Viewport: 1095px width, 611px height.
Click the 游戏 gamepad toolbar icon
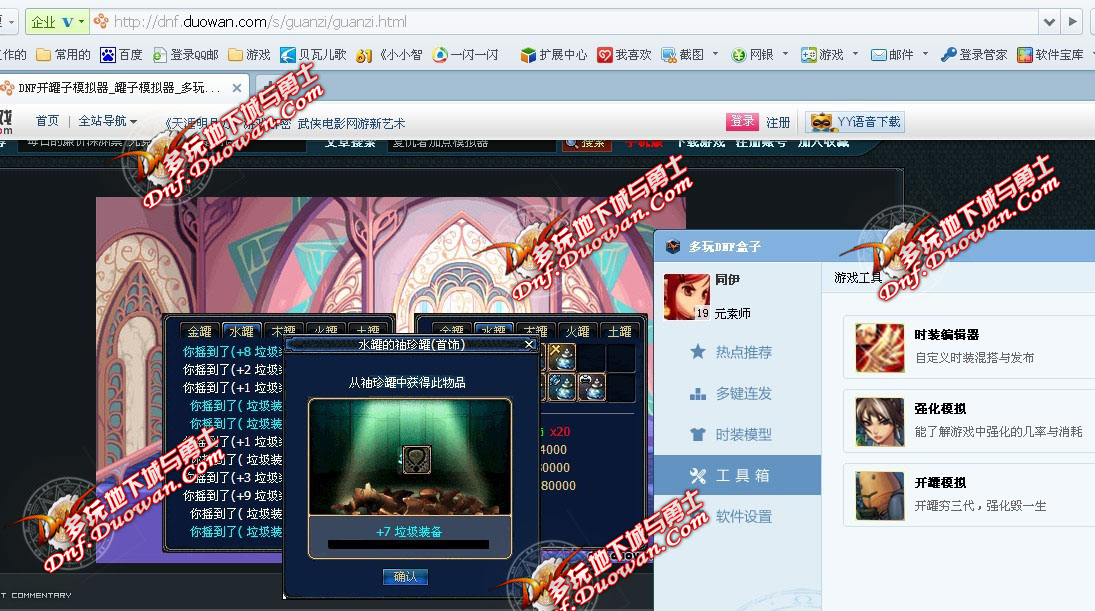[809, 54]
